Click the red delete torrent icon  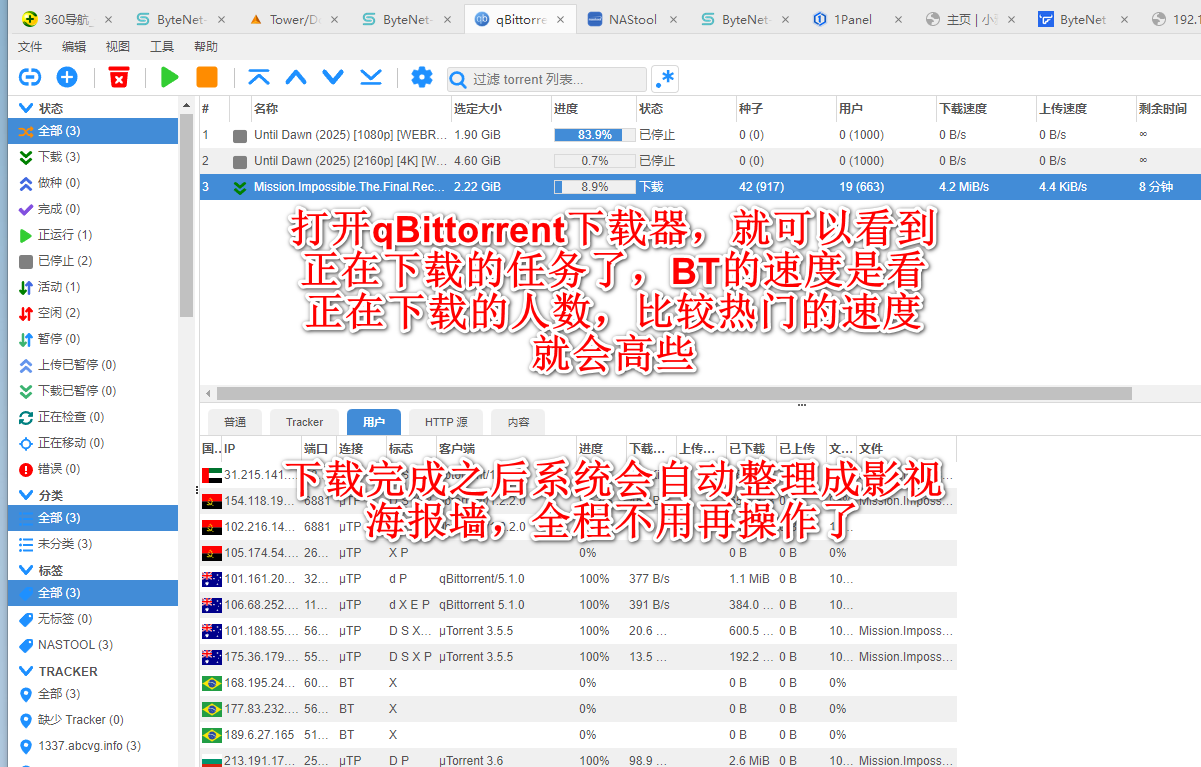(119, 78)
